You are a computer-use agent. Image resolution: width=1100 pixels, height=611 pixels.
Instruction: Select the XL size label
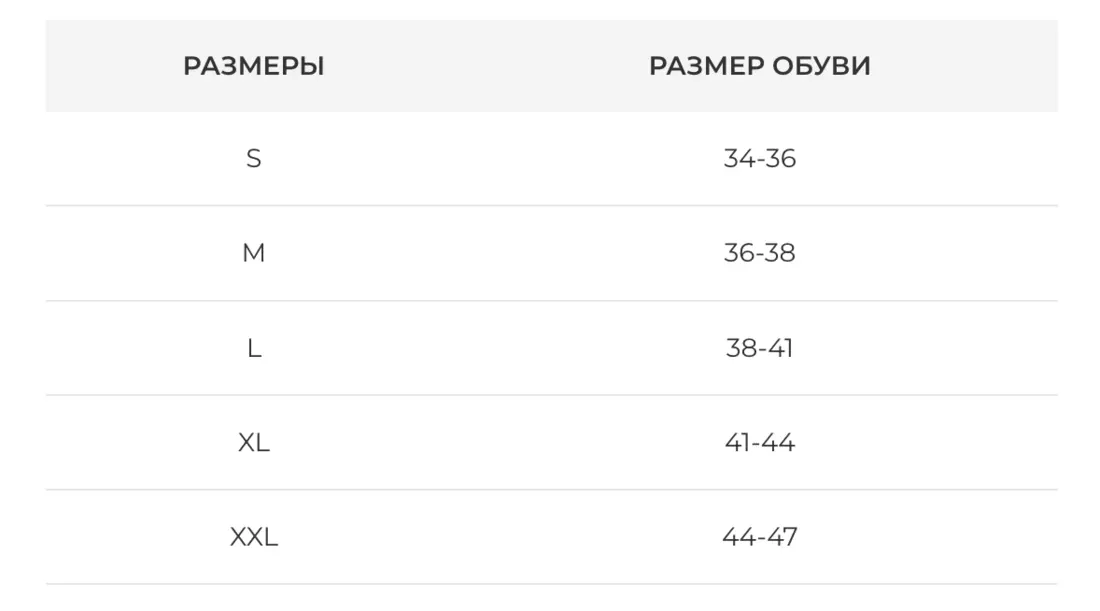(x=254, y=442)
